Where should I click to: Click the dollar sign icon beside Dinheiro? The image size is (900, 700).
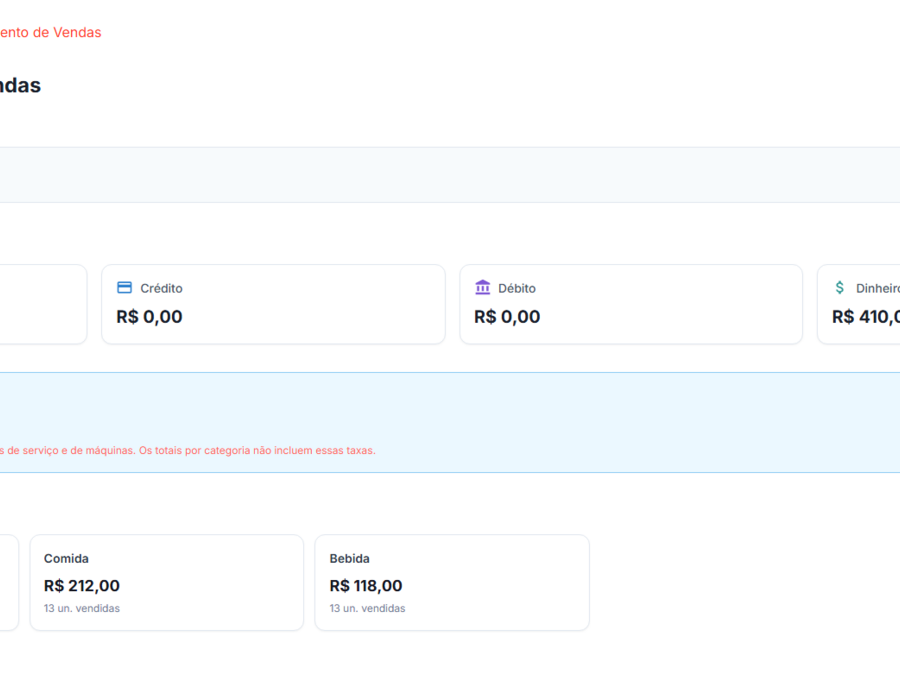coord(840,287)
